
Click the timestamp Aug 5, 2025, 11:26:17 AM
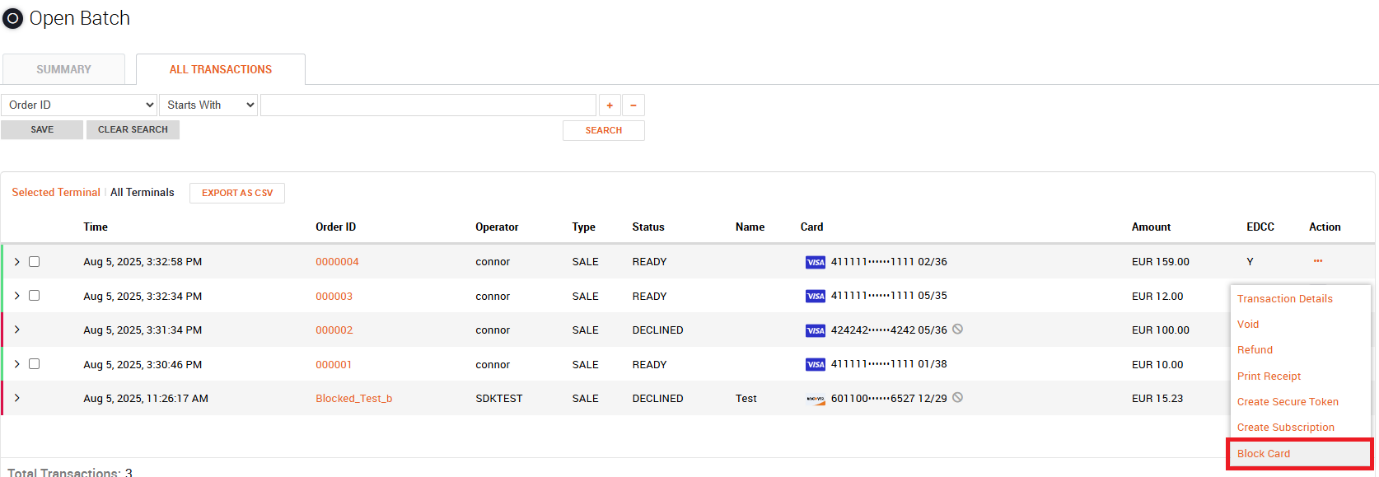click(146, 398)
